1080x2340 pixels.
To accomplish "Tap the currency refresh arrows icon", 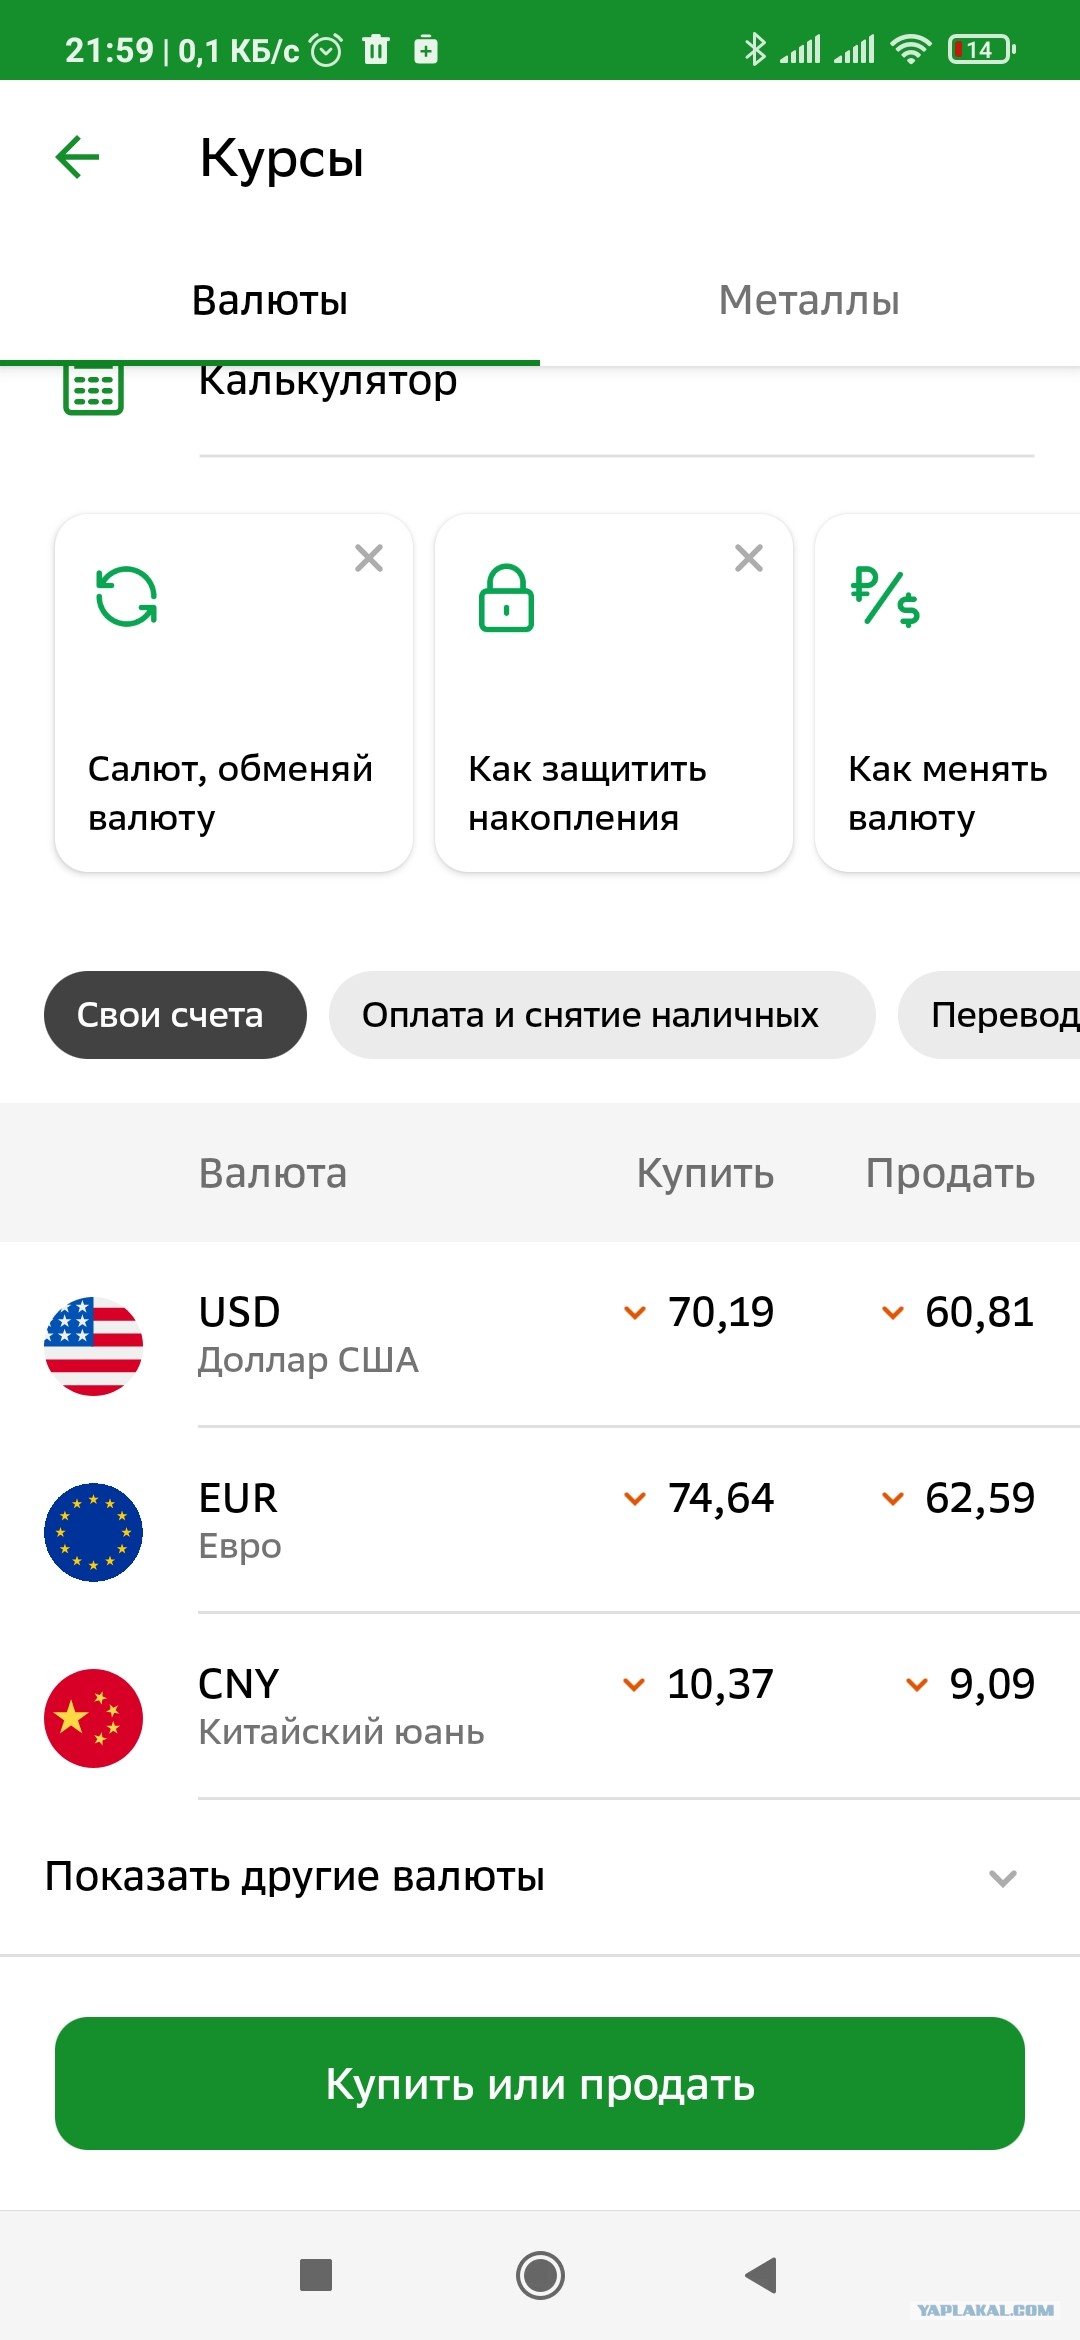I will [x=126, y=597].
